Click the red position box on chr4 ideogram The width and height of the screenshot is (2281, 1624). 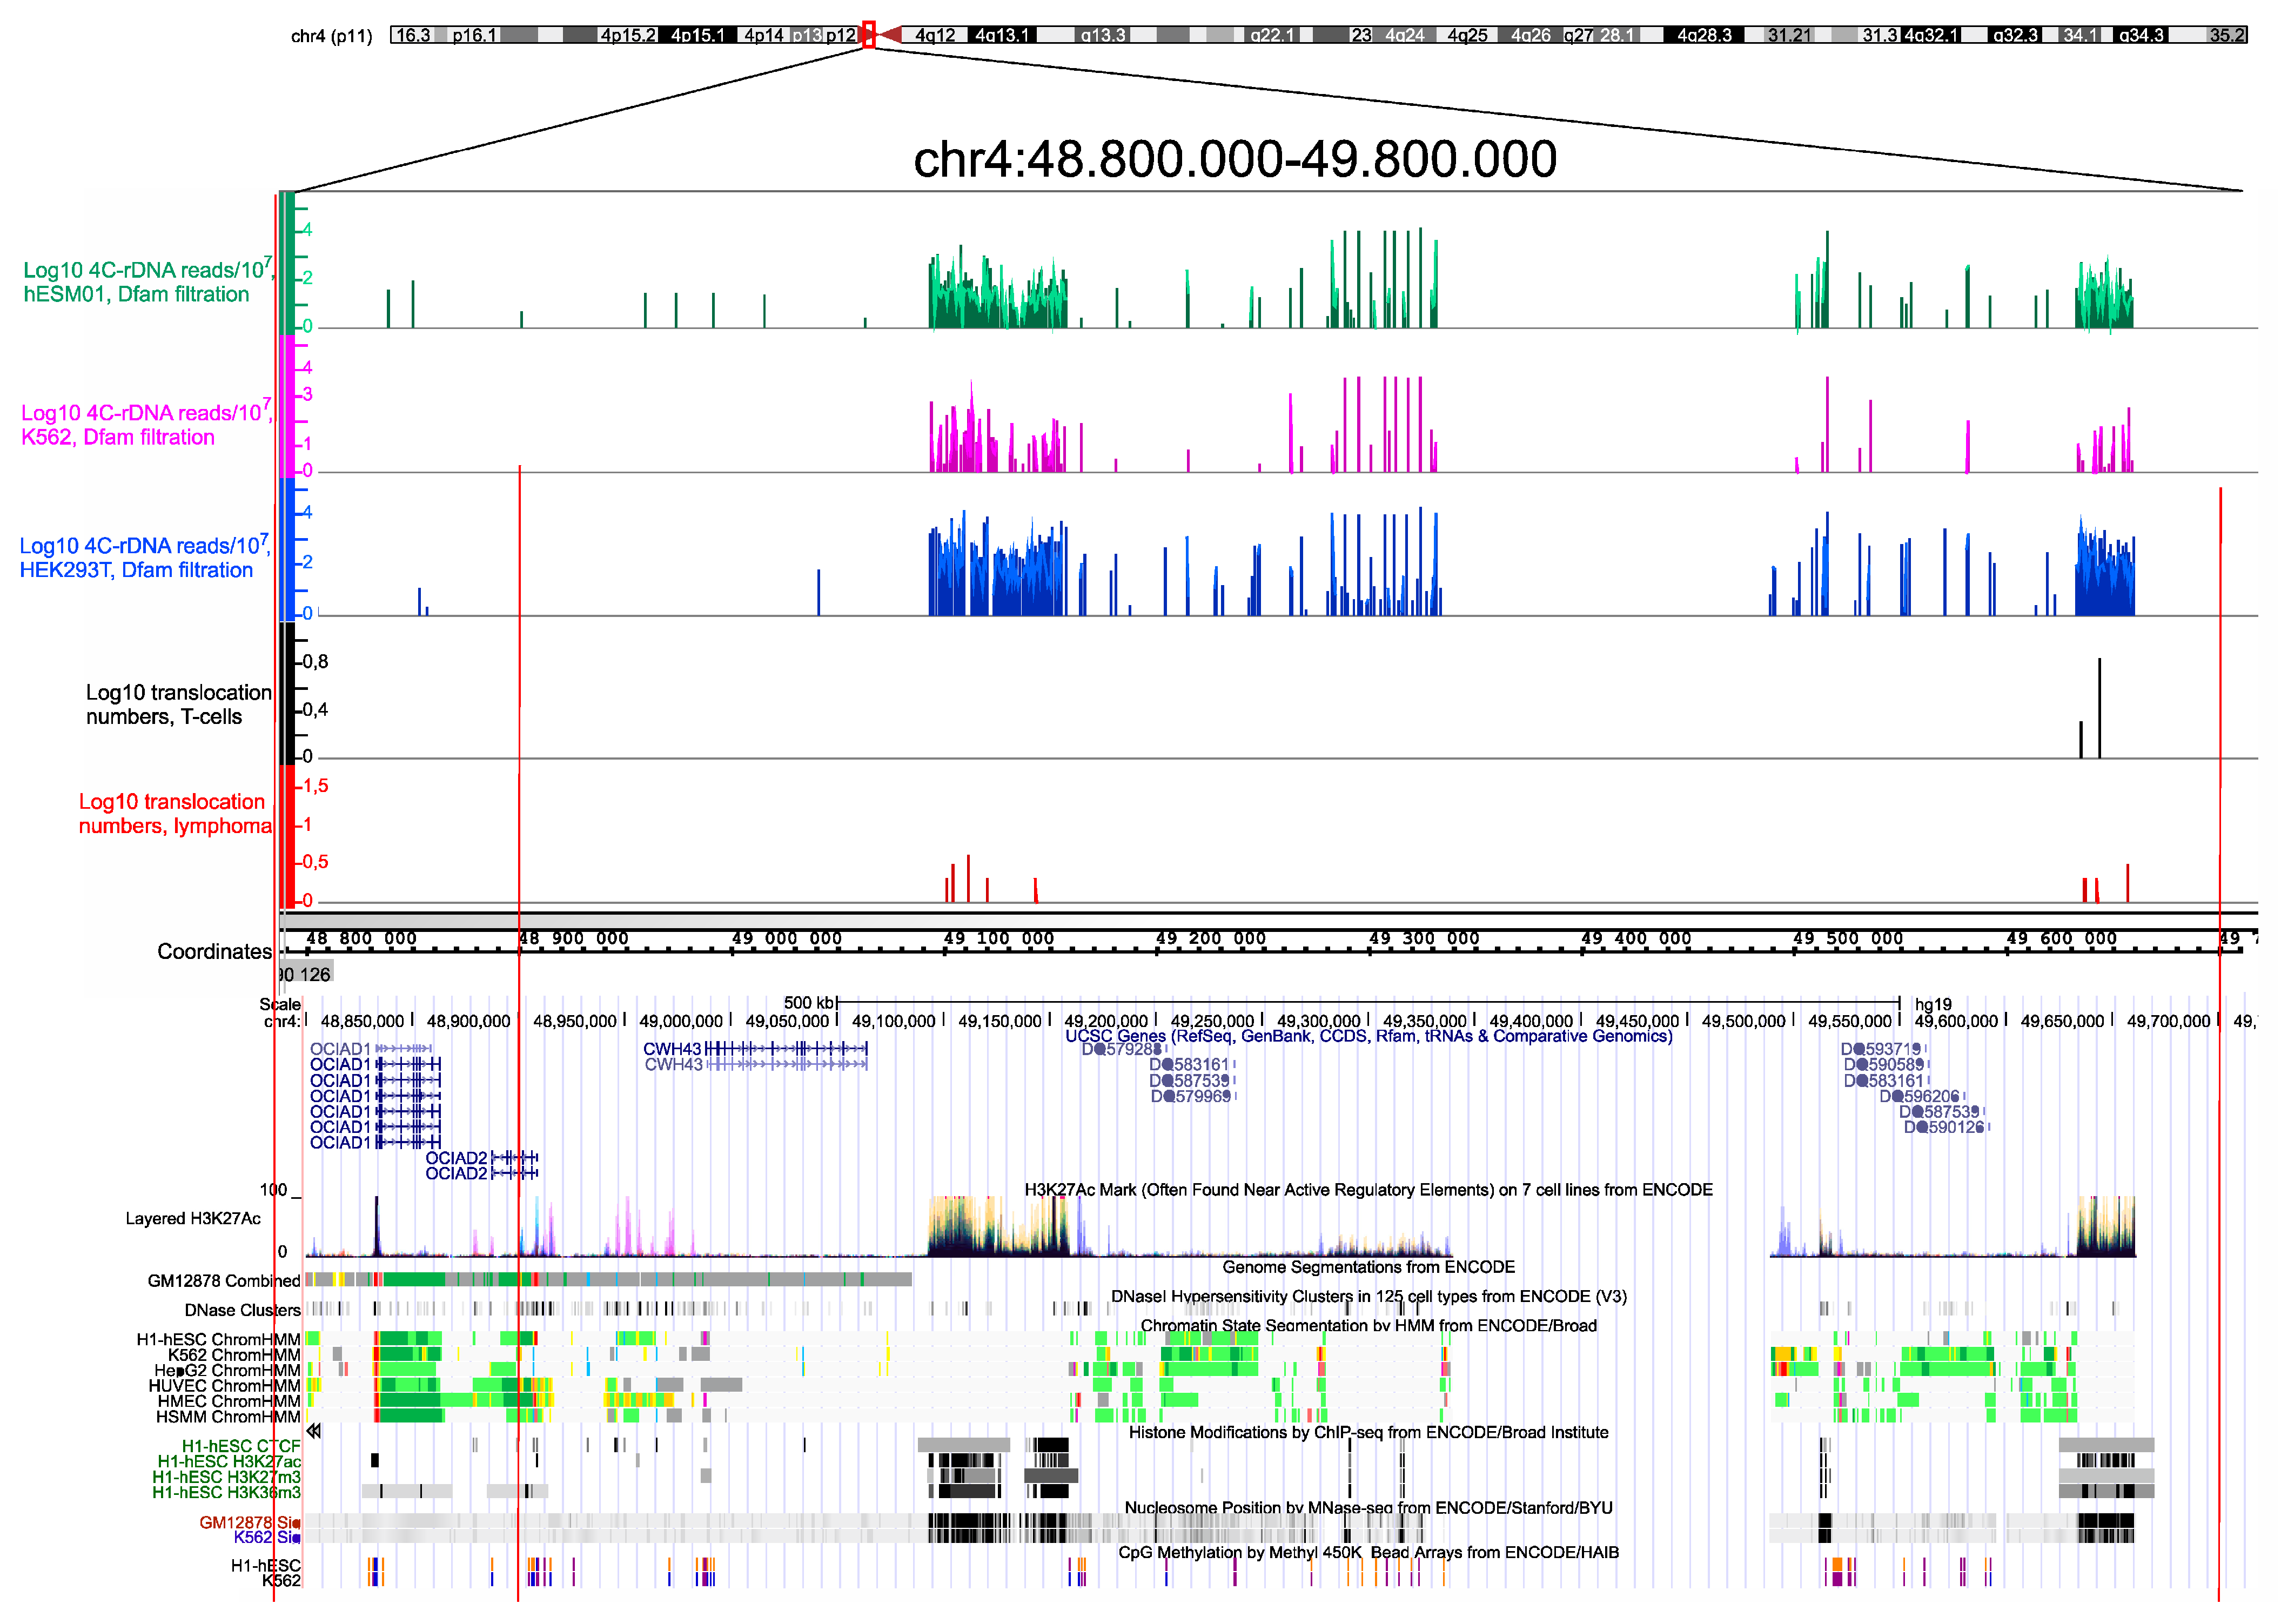(868, 35)
